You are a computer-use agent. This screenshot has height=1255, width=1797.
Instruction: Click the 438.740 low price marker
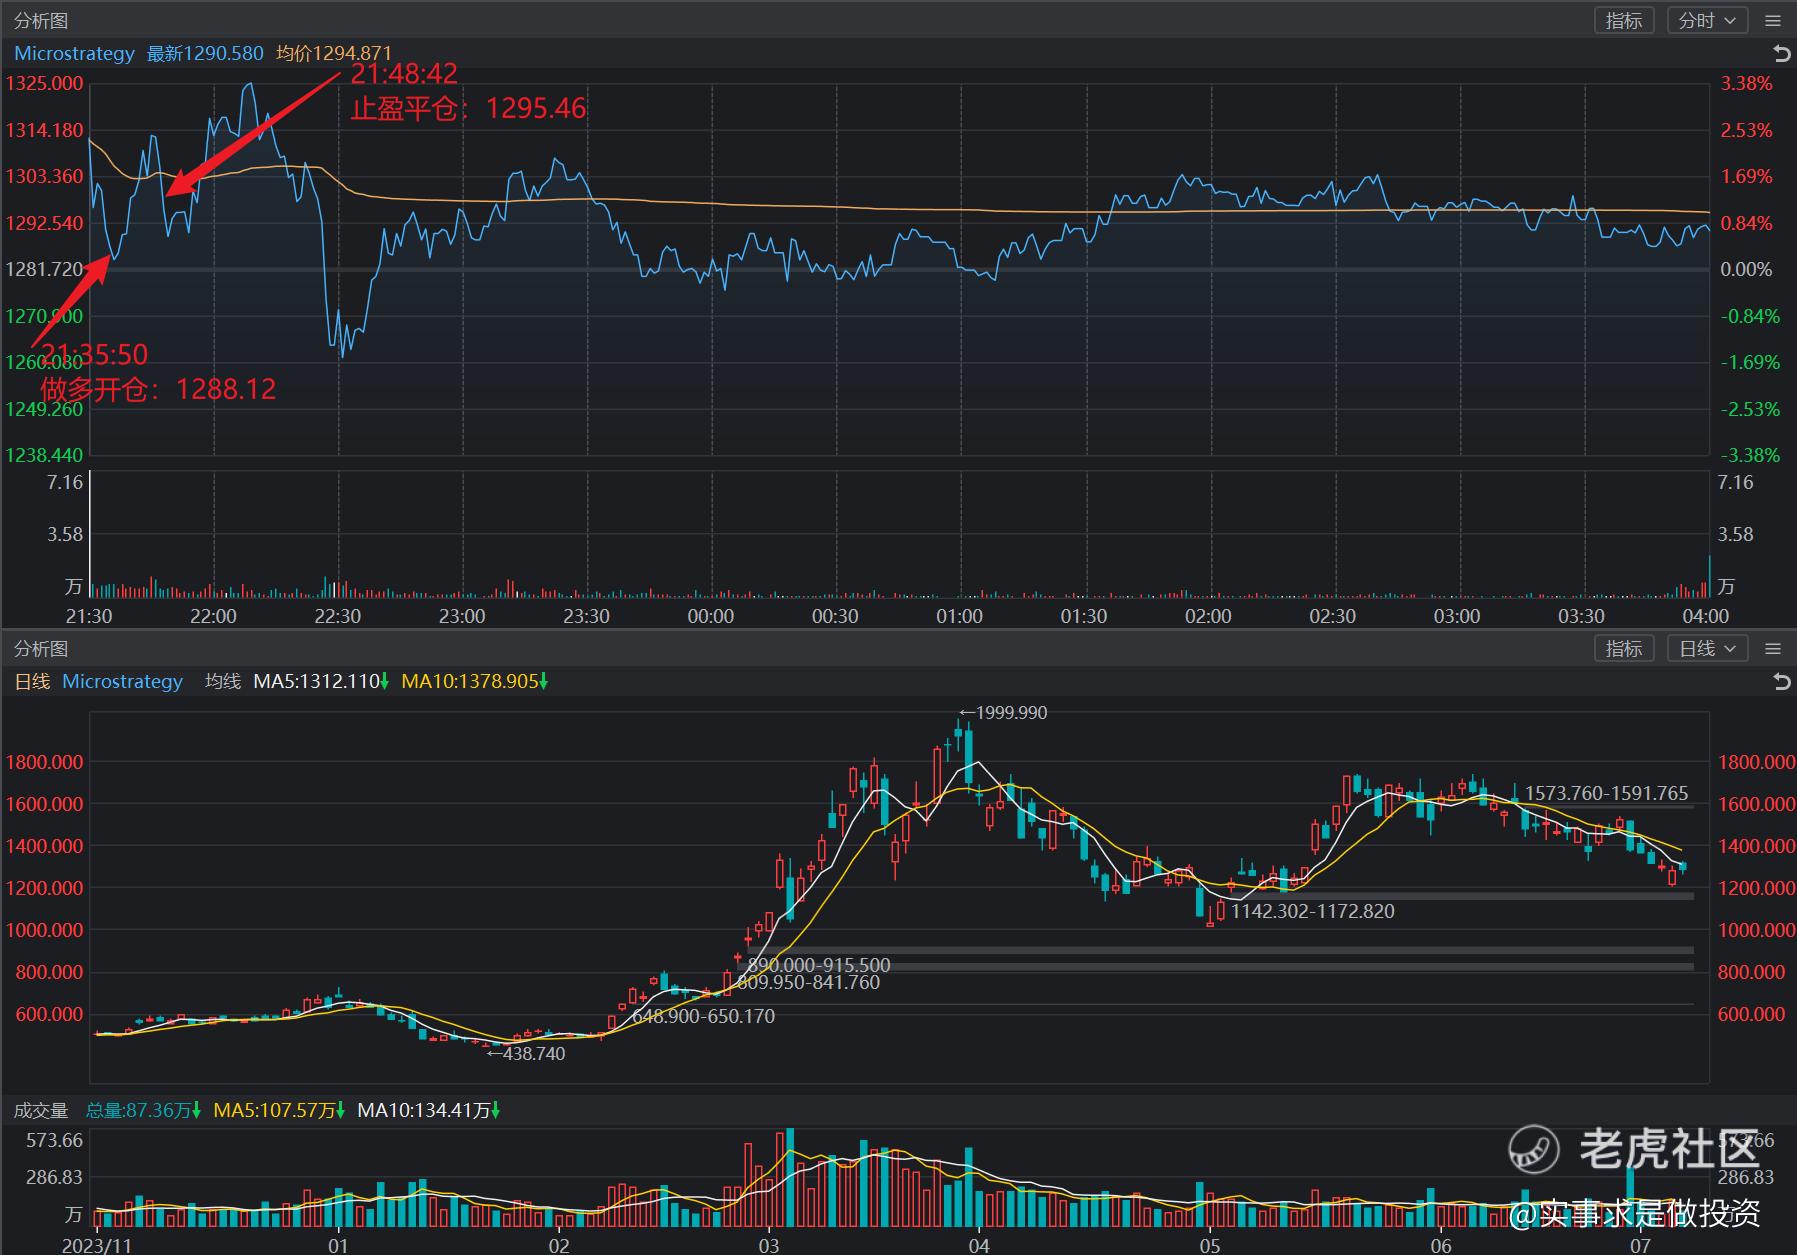click(525, 1053)
